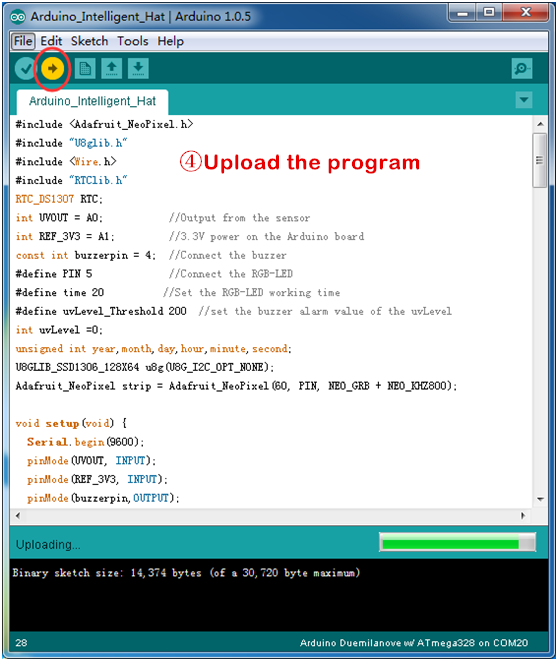Click the green upload progress bar

(x=458, y=542)
